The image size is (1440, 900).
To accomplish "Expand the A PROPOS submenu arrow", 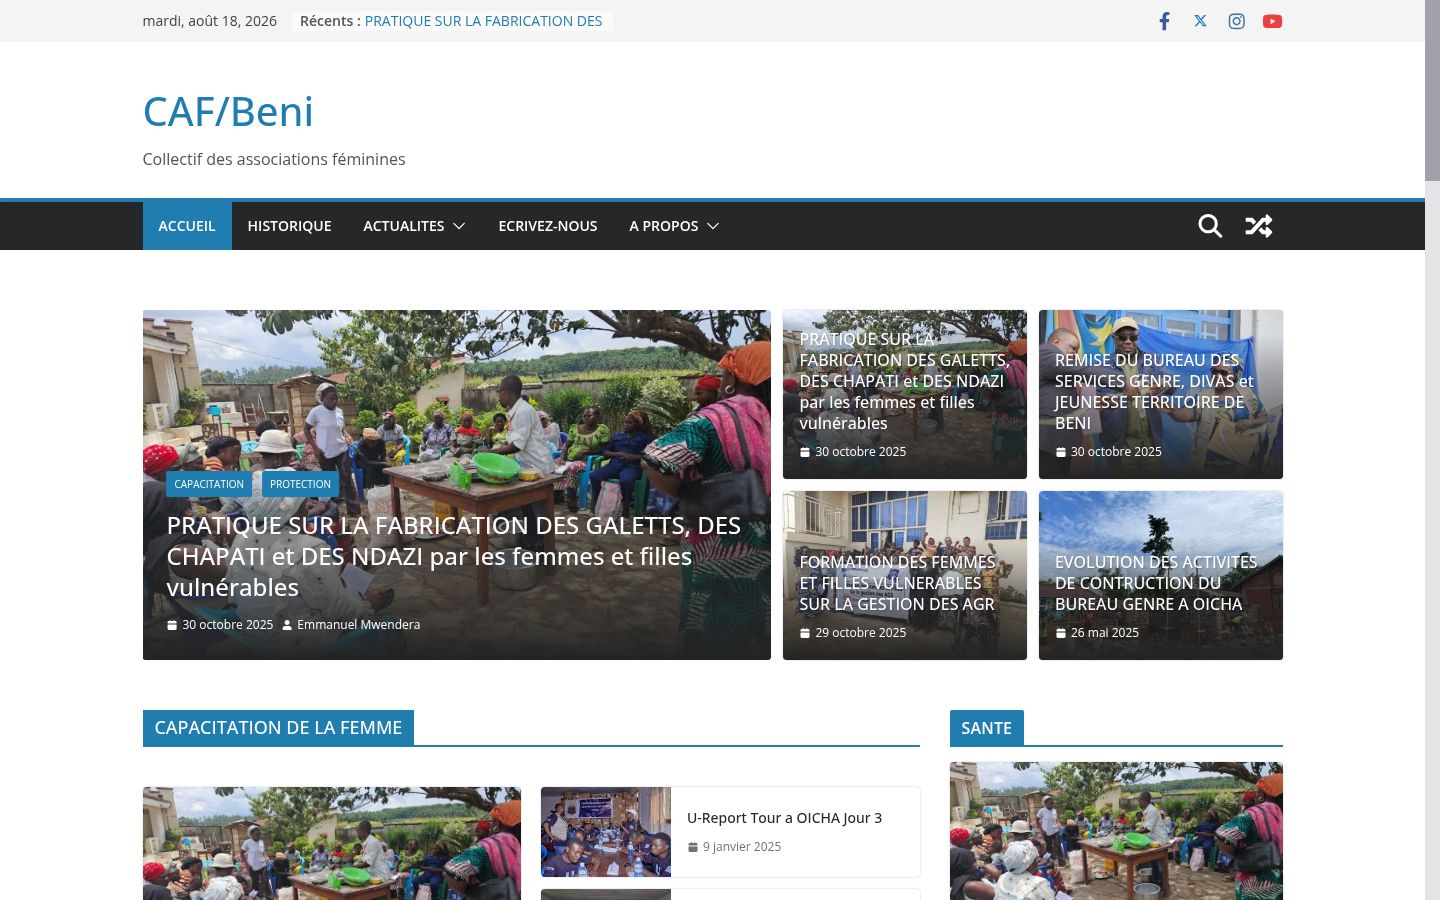I will (x=713, y=226).
